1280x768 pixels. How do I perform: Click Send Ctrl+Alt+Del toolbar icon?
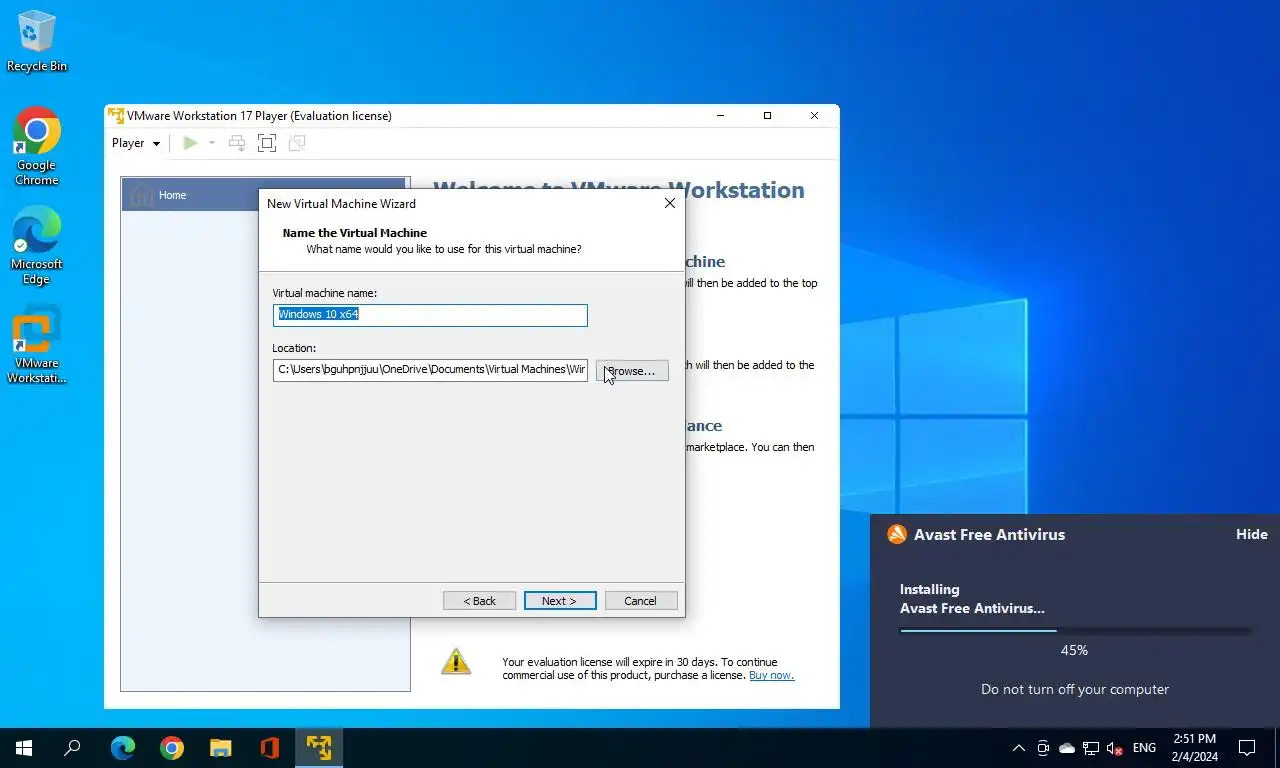coord(237,143)
